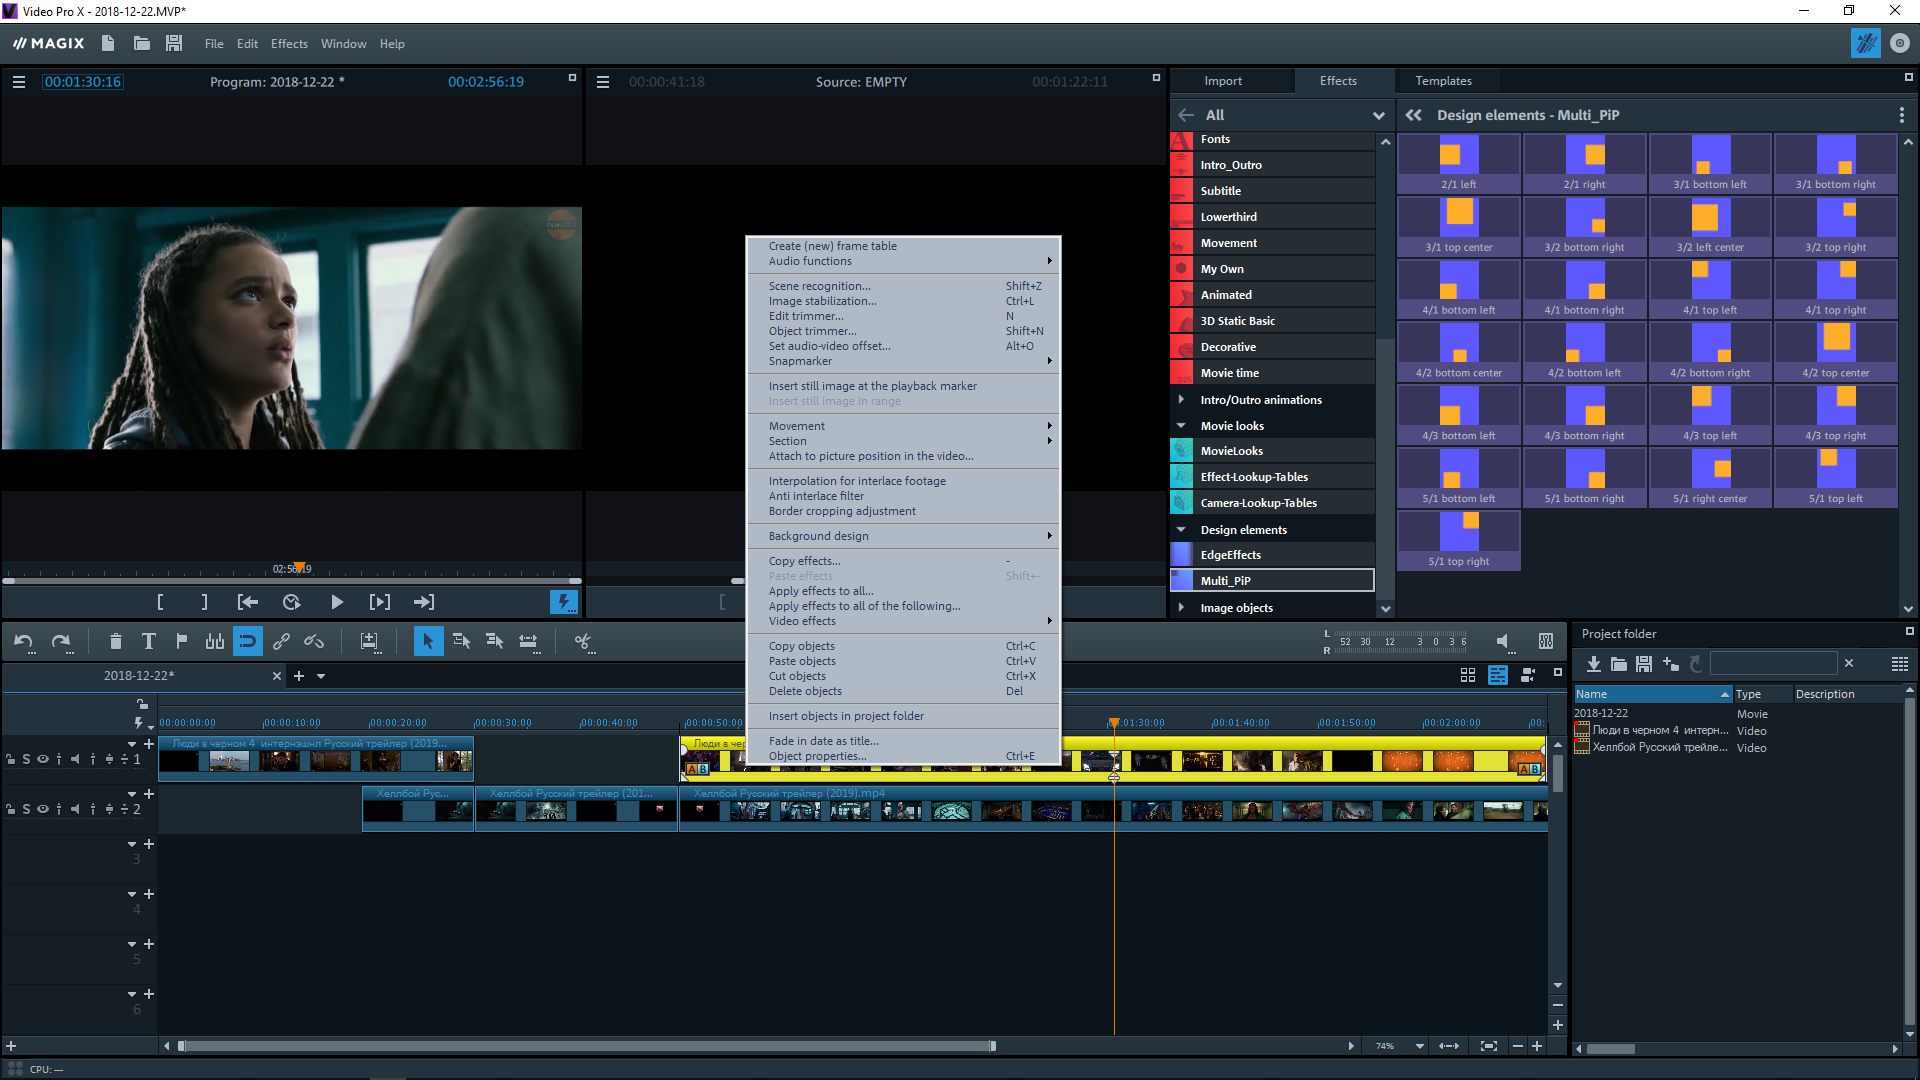Select the 2/1 left PiP template
The height and width of the screenshot is (1080, 1920).
coord(1458,164)
